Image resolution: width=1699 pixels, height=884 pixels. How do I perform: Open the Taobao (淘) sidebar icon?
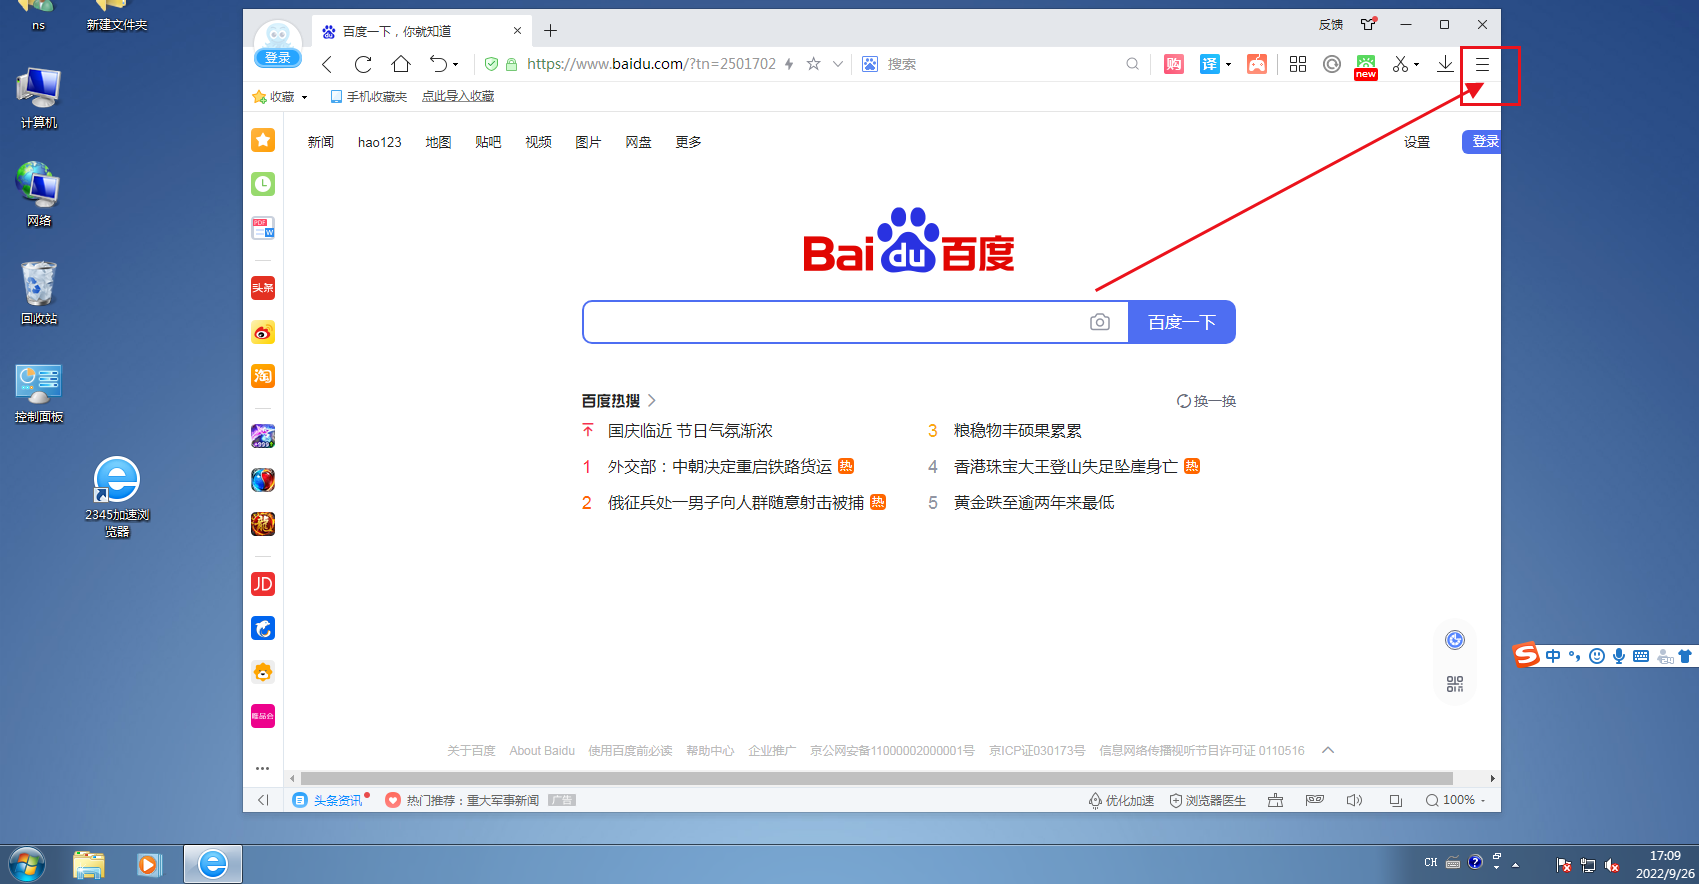click(x=263, y=376)
